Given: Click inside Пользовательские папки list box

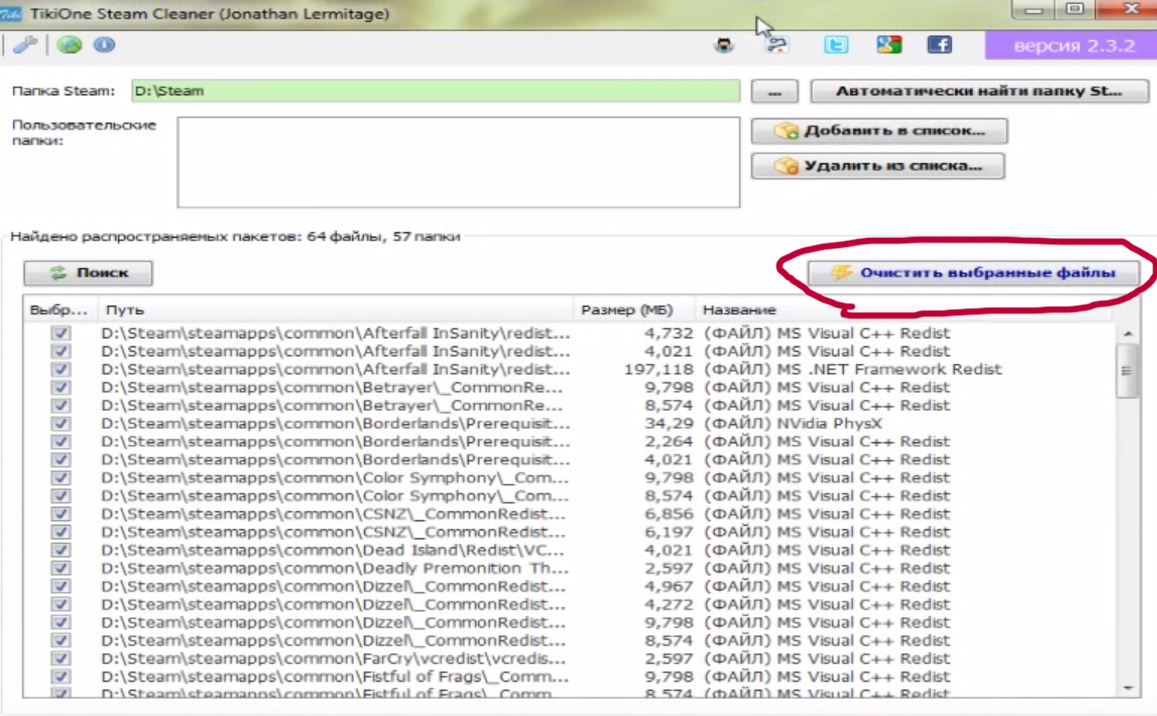Looking at the screenshot, I should coord(458,162).
